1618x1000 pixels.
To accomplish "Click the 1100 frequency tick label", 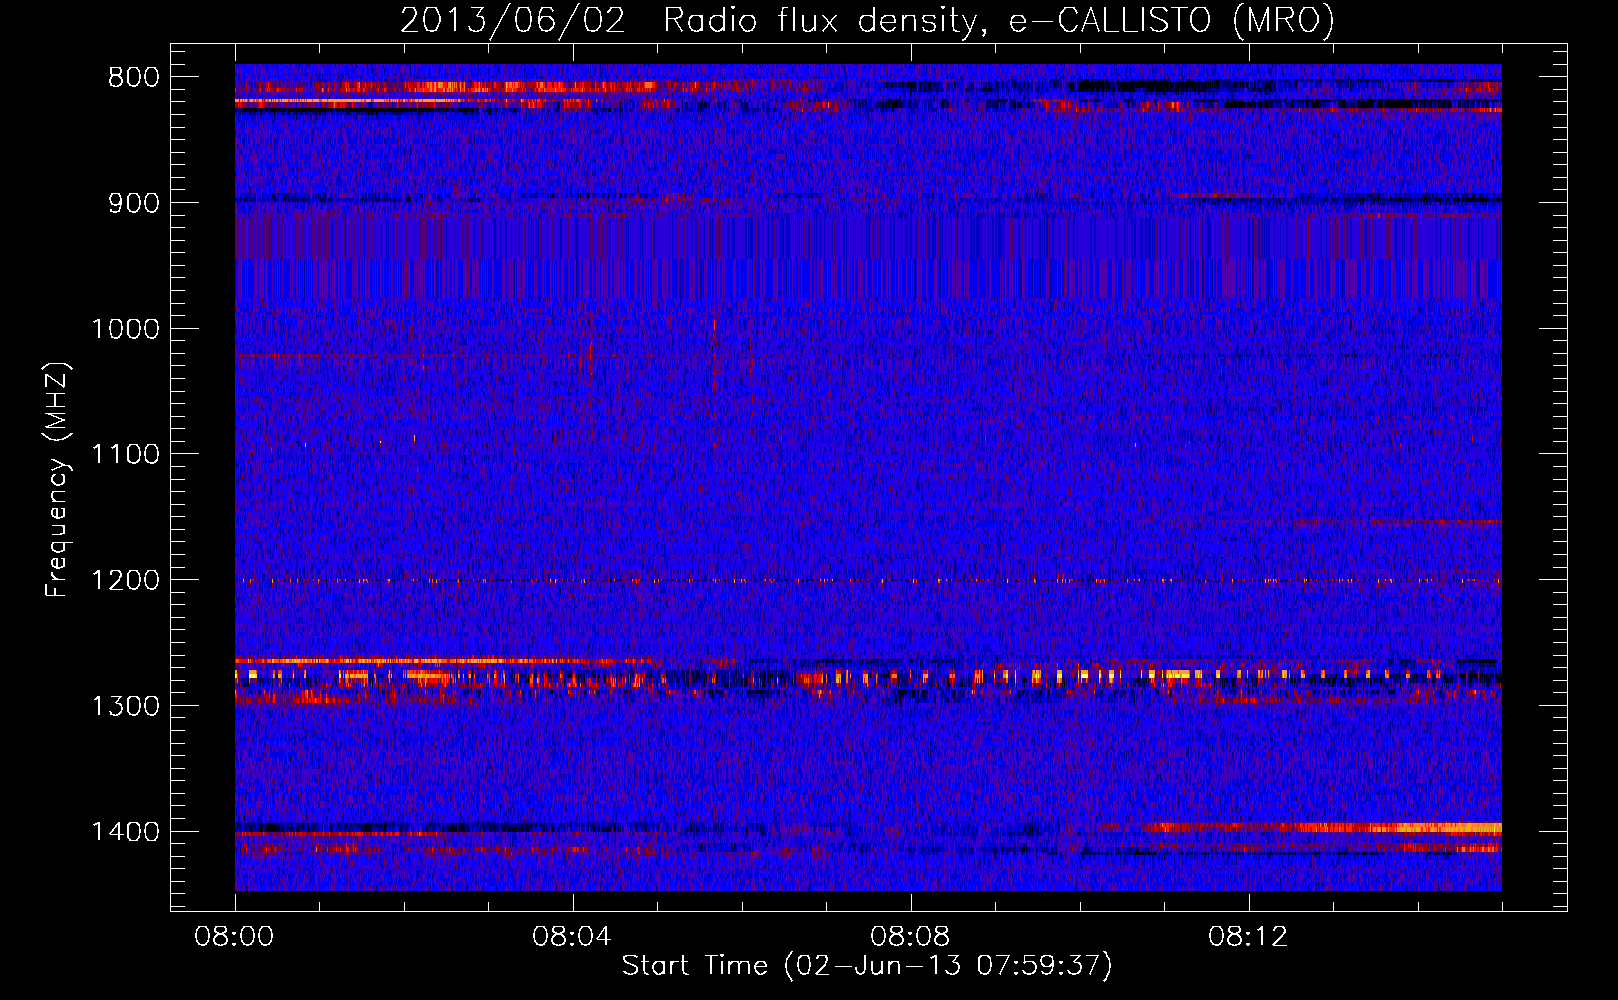I will point(125,455).
